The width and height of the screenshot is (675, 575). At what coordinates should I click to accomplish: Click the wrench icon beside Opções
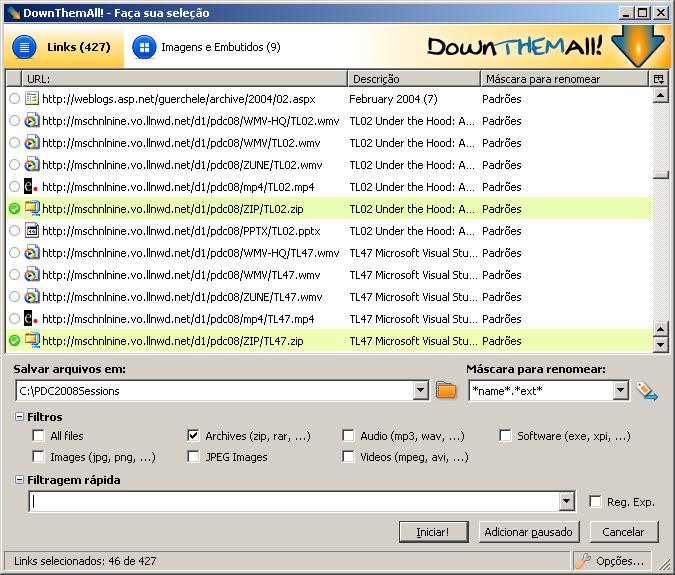(x=583, y=561)
